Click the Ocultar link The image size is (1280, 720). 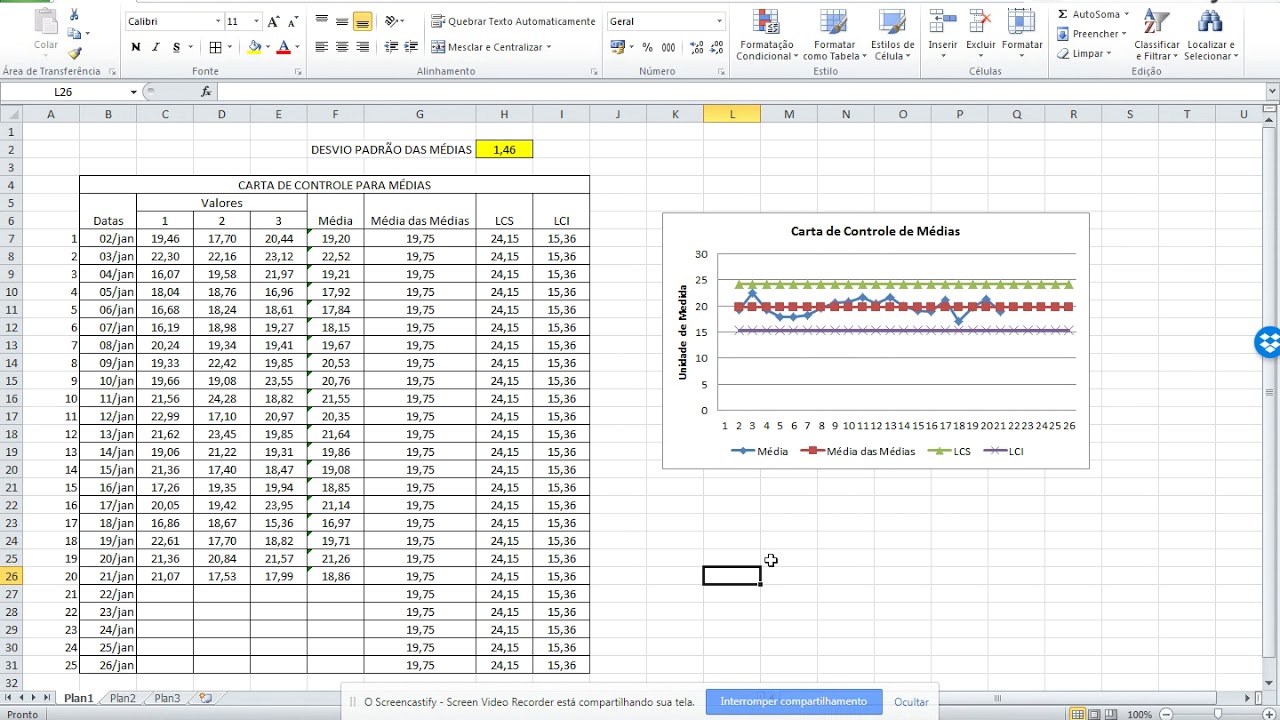911,702
